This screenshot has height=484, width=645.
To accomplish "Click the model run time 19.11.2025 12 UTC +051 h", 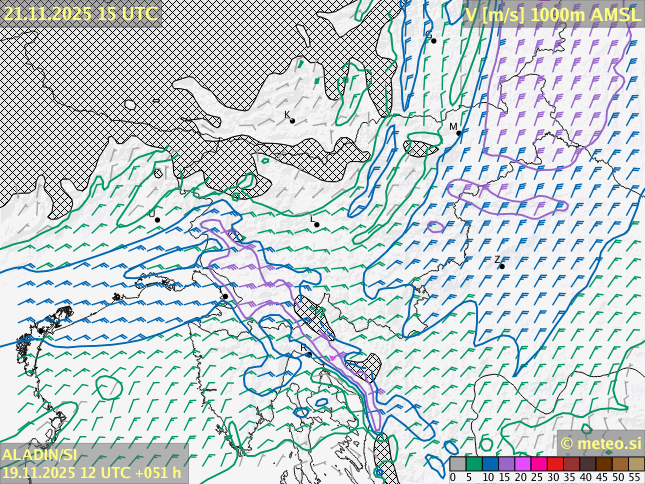I will [91, 473].
